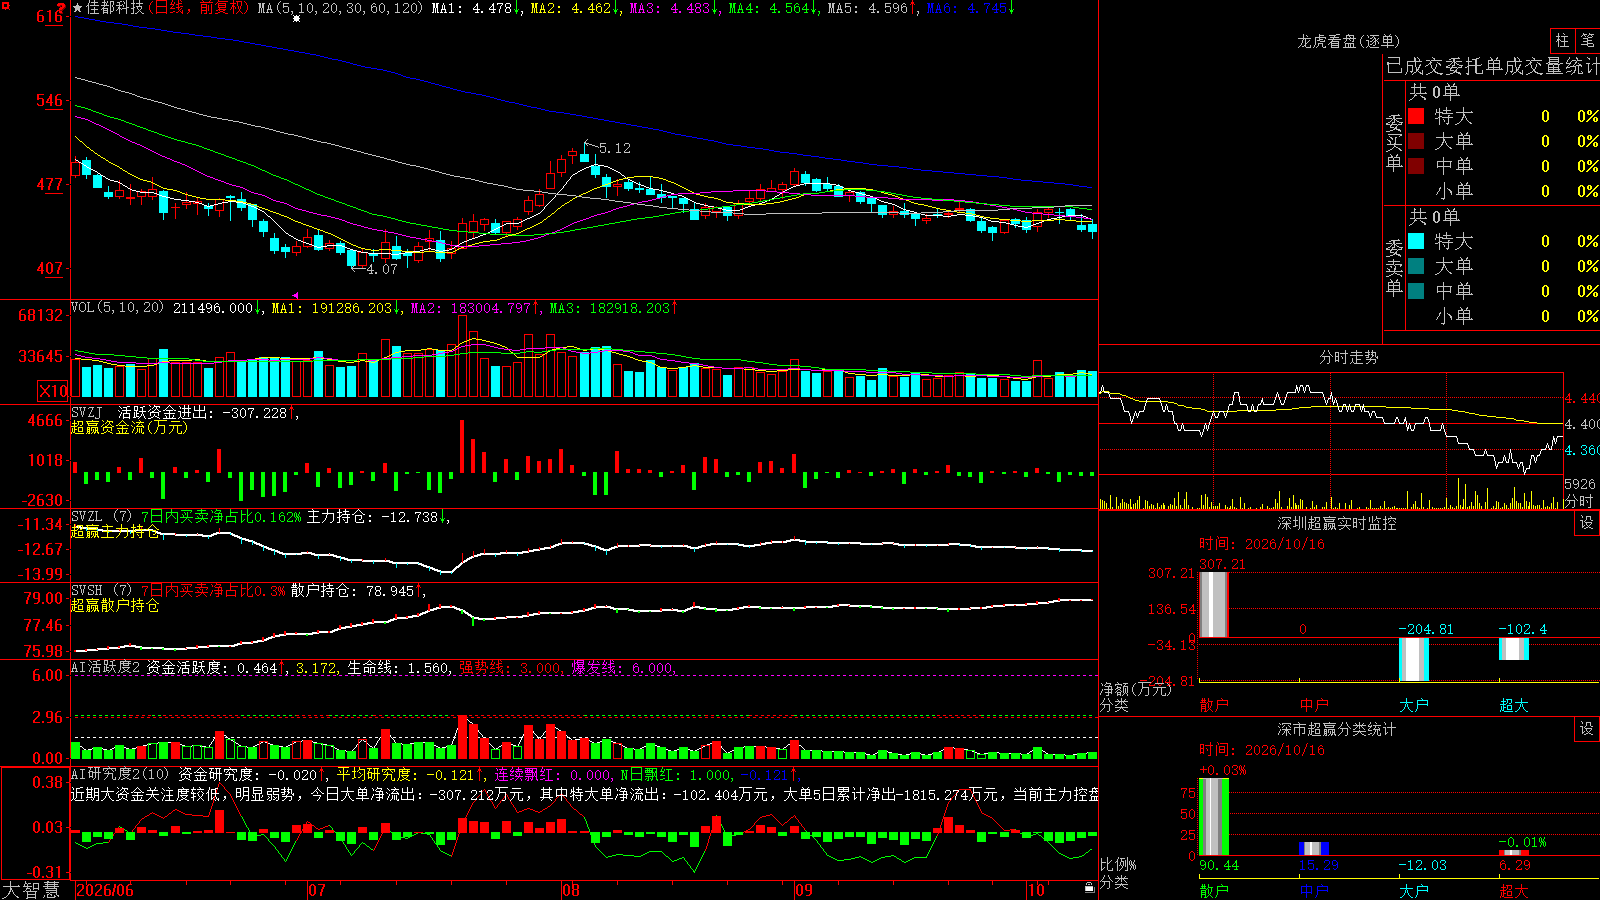This screenshot has height=900, width=1600.
Task: Click the 5.12 high price label
Action: click(x=614, y=148)
